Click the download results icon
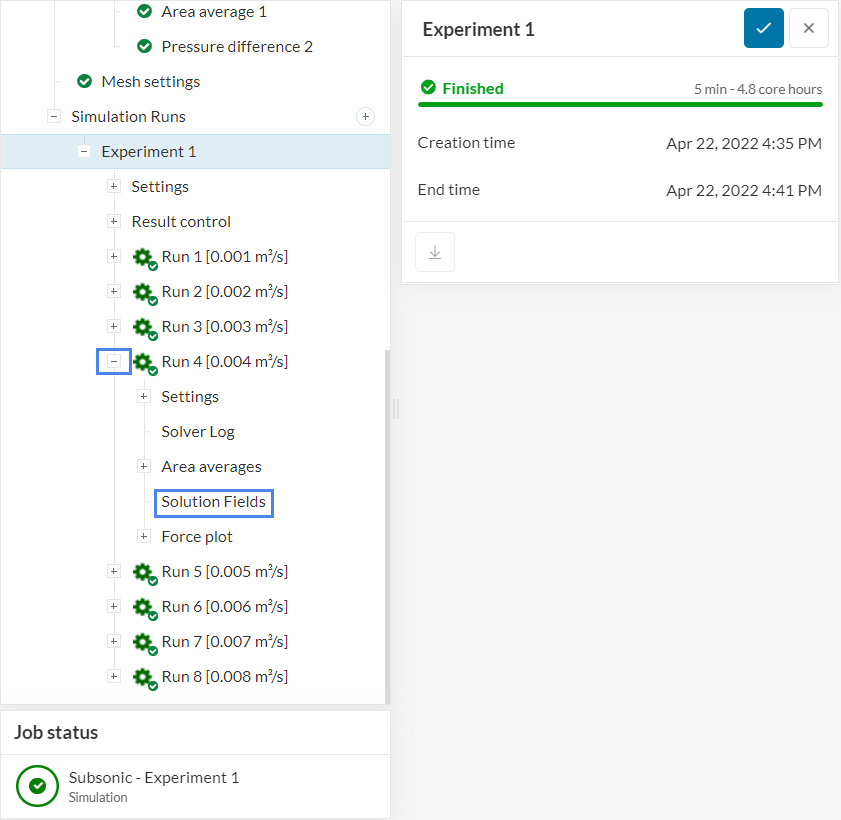This screenshot has height=820, width=841. (x=435, y=252)
